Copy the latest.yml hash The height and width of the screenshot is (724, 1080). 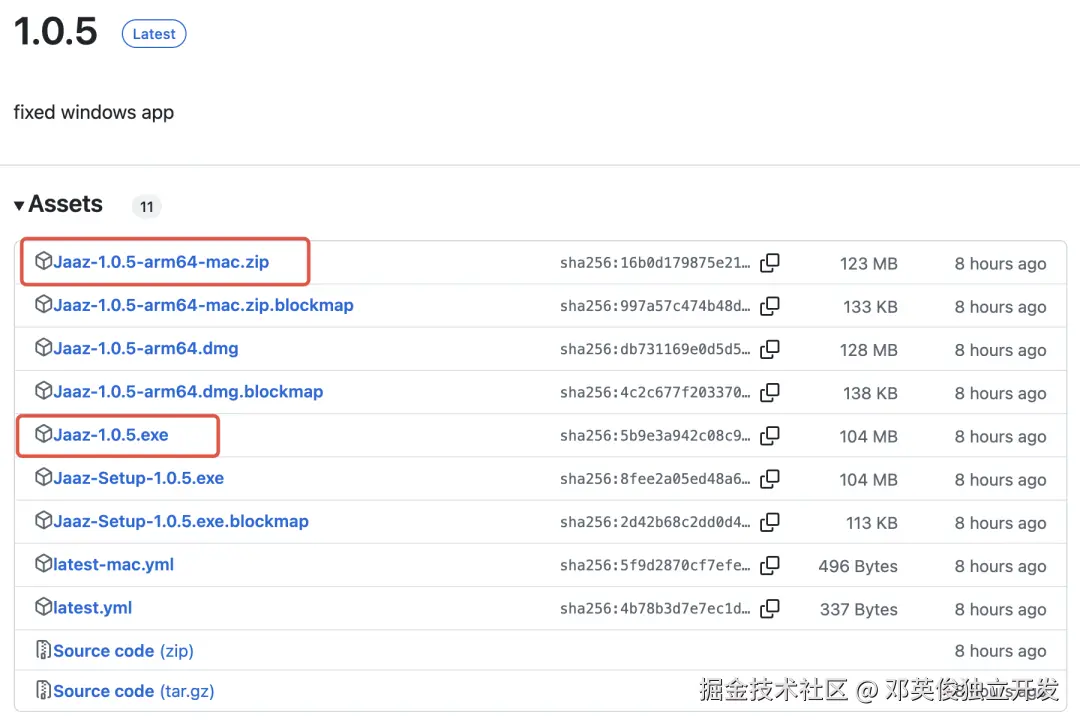pos(770,608)
